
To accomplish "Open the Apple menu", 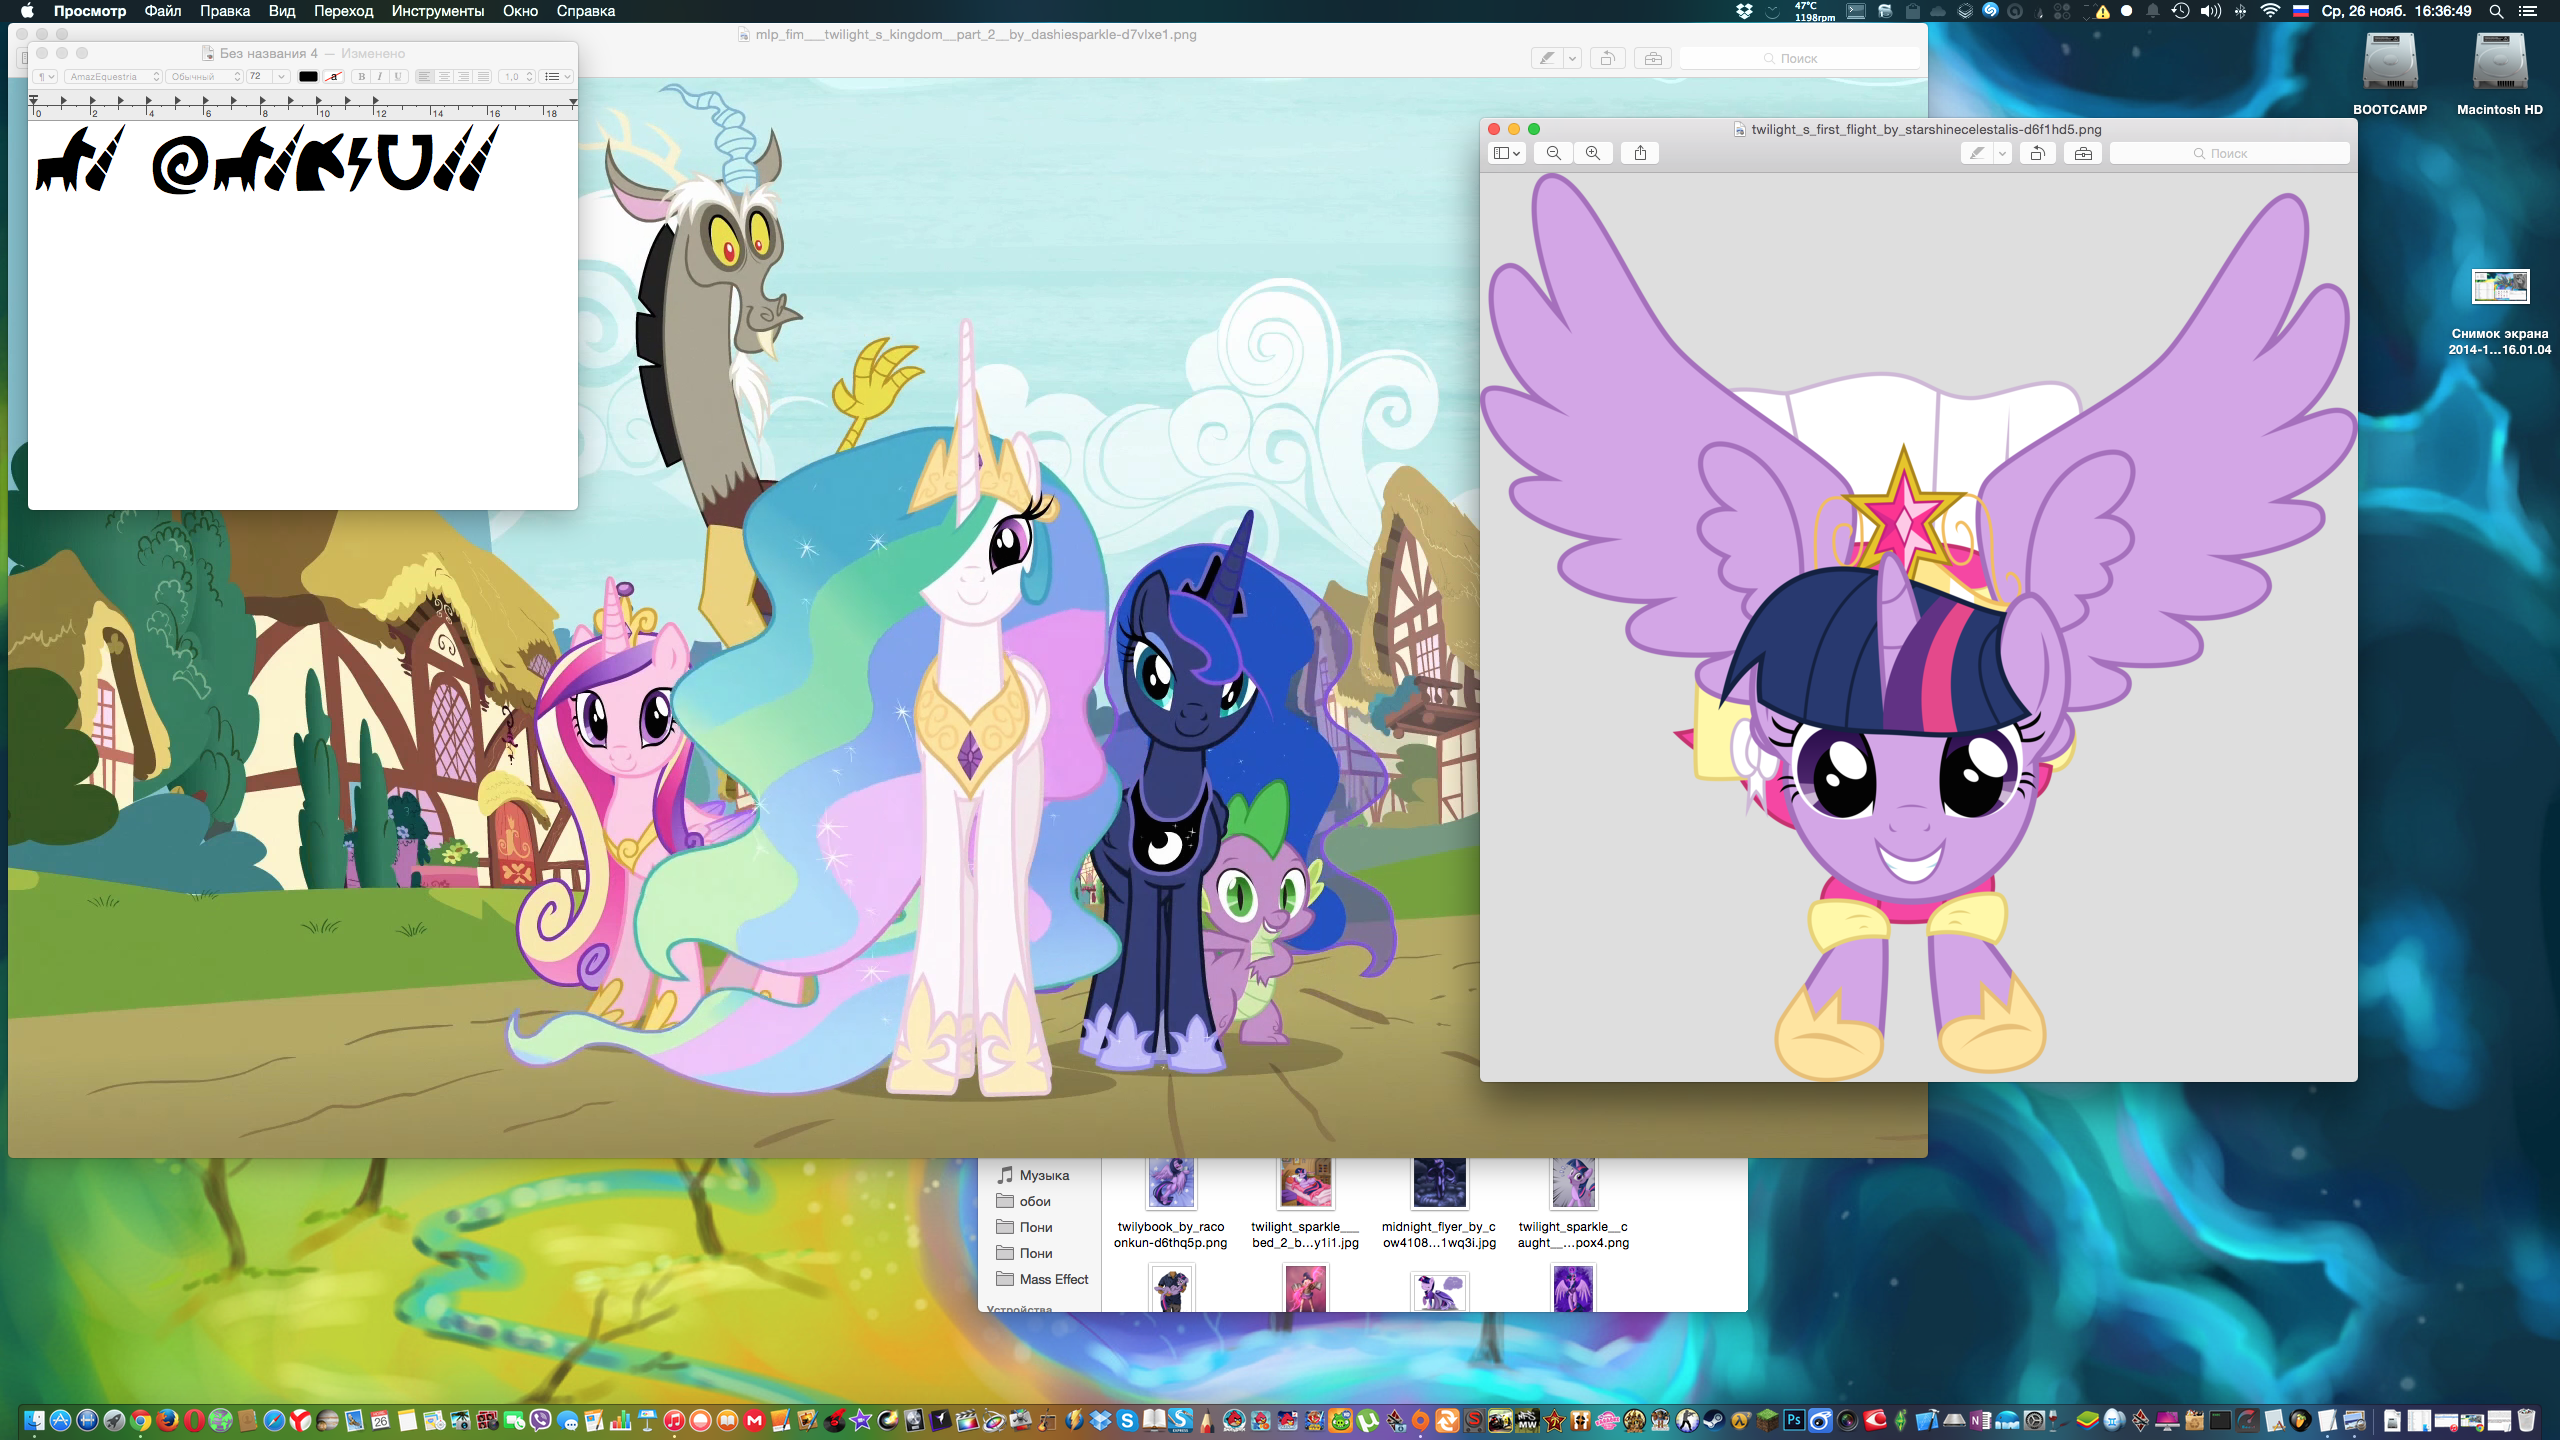I will click(x=27, y=11).
